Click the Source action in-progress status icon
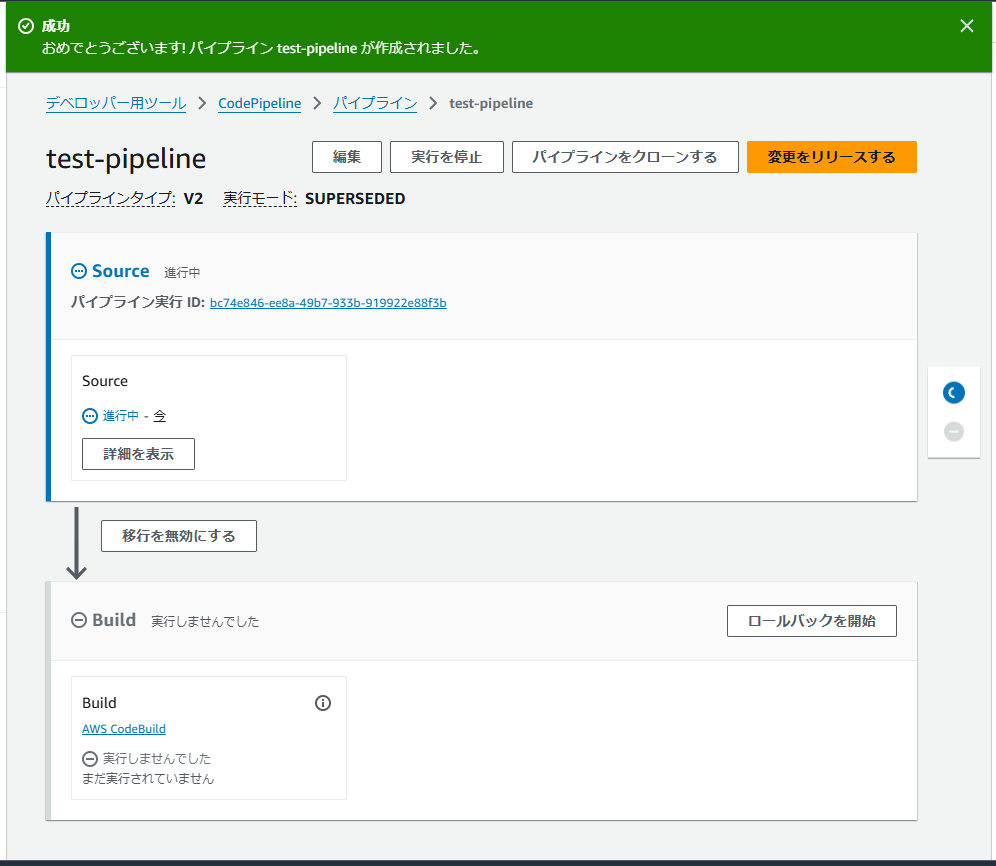The width and height of the screenshot is (996, 866). (x=90, y=416)
